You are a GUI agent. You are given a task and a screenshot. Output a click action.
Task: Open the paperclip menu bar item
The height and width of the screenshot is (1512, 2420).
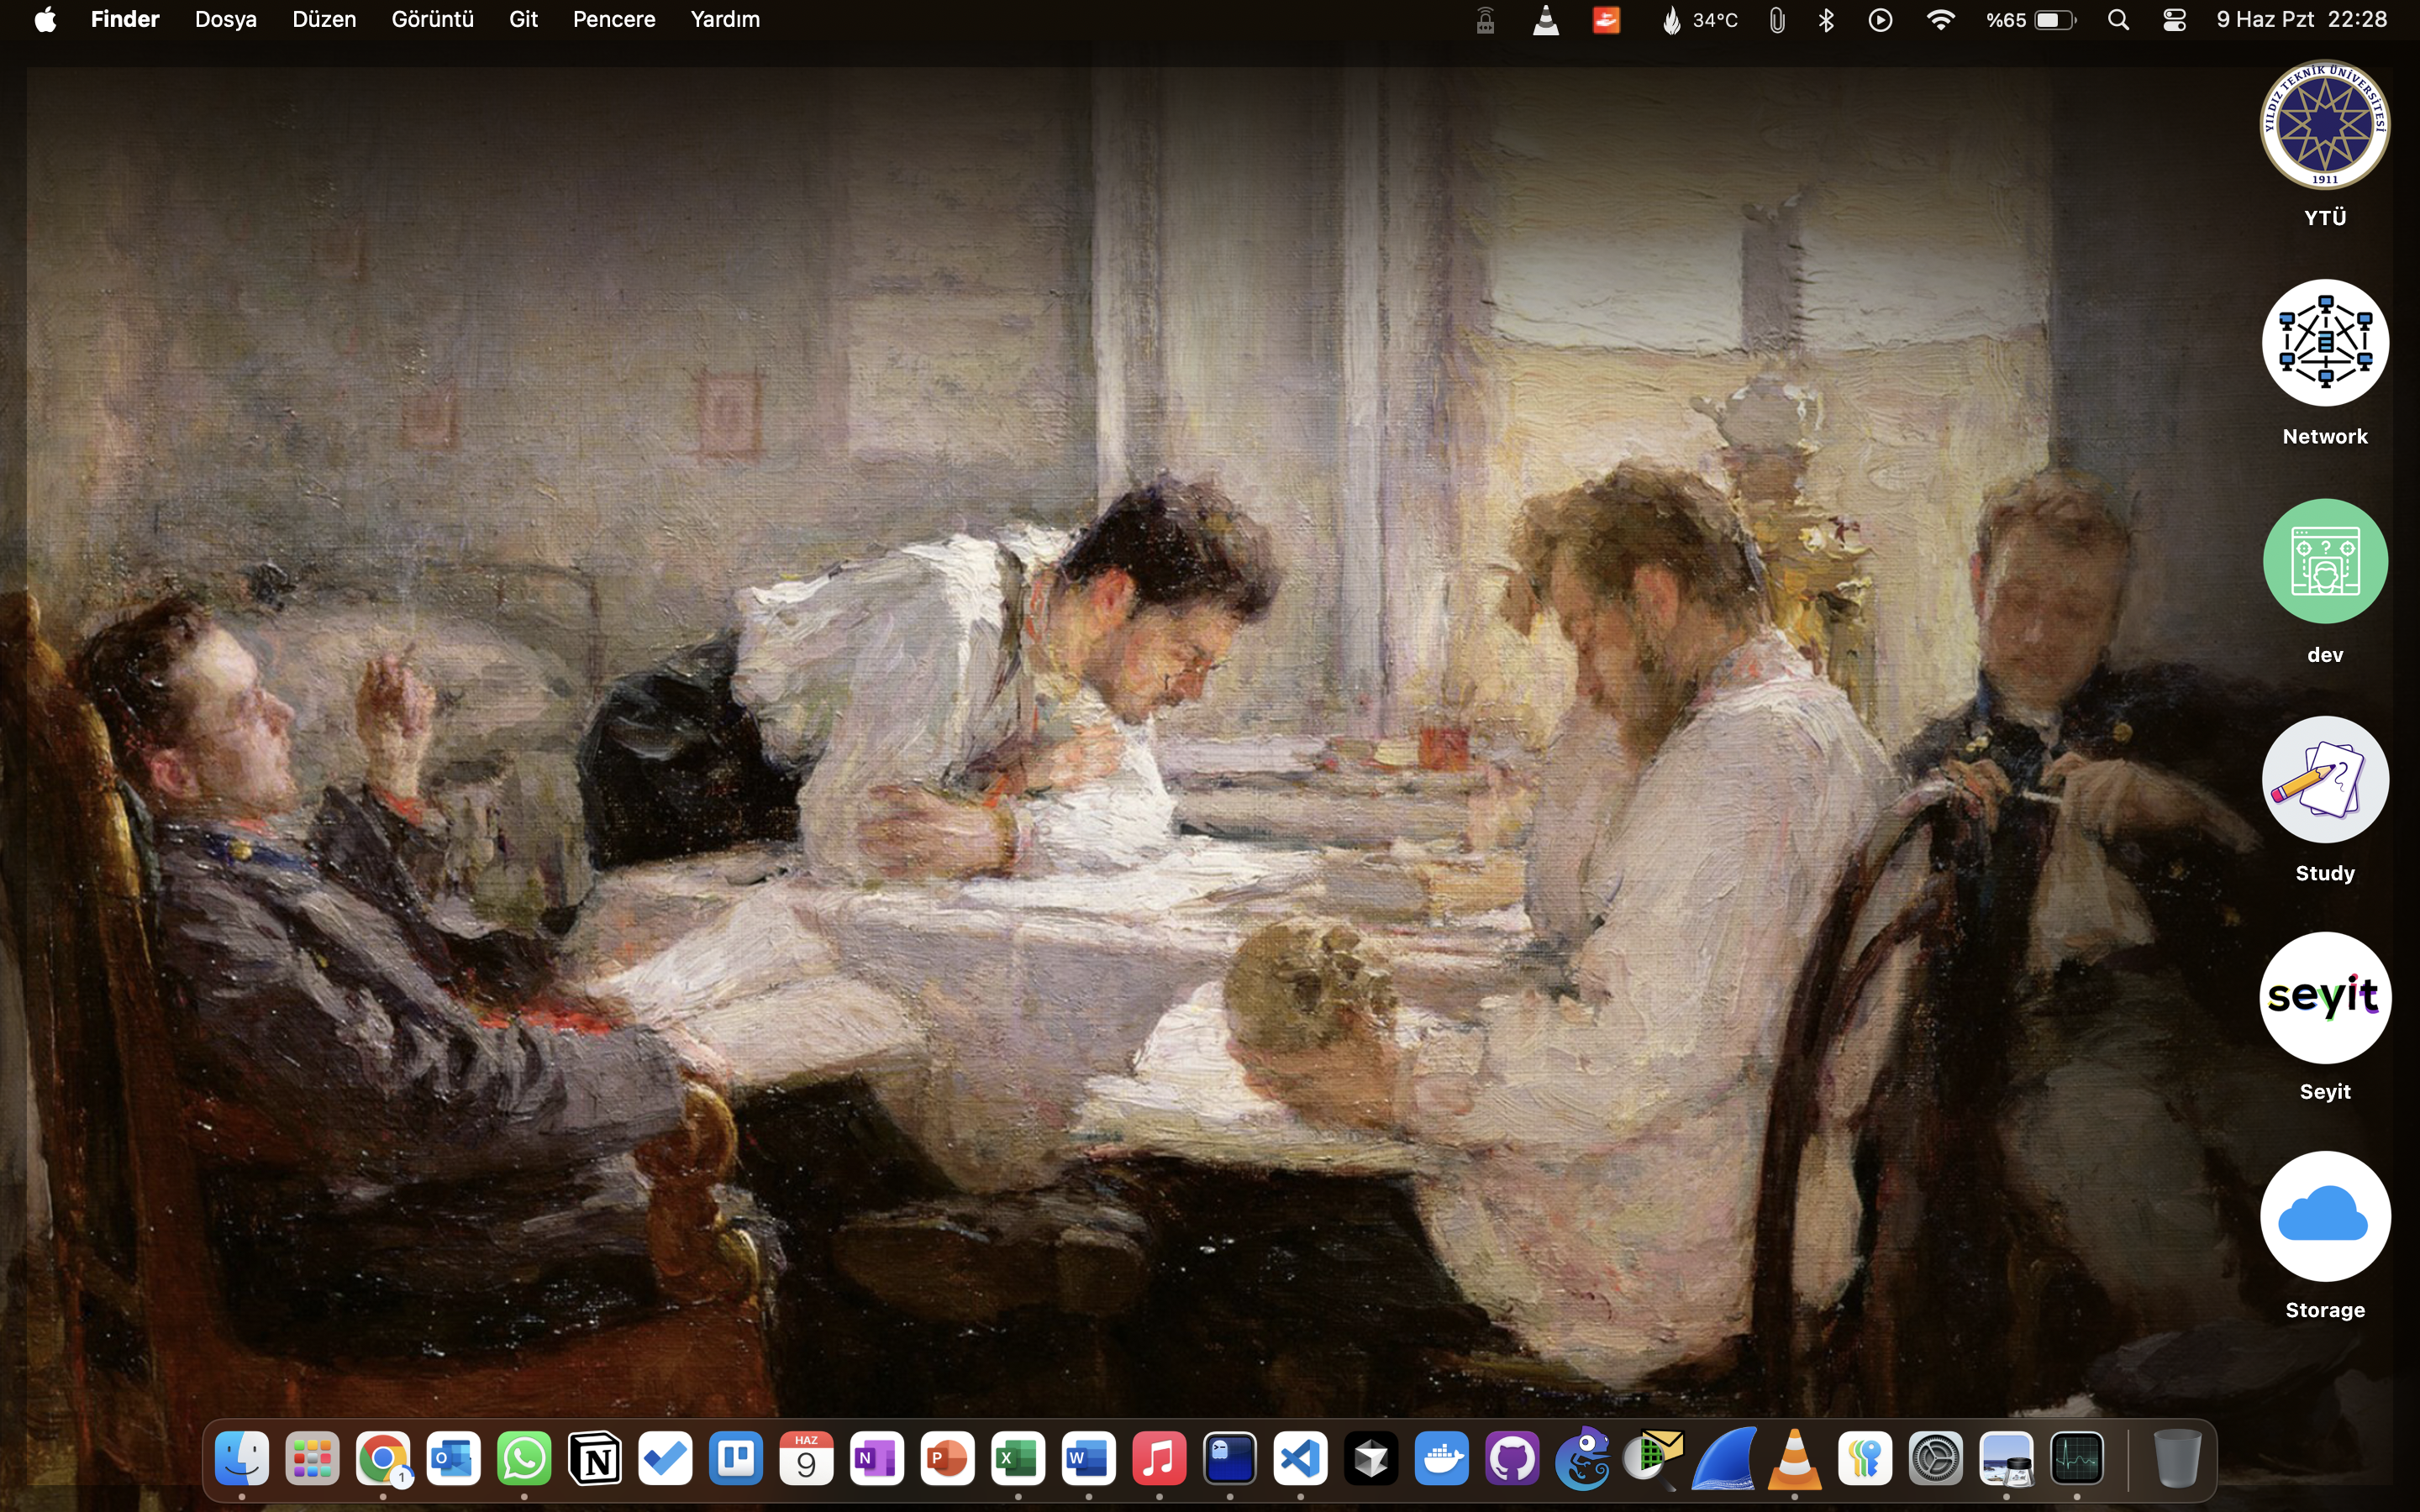[x=1777, y=19]
